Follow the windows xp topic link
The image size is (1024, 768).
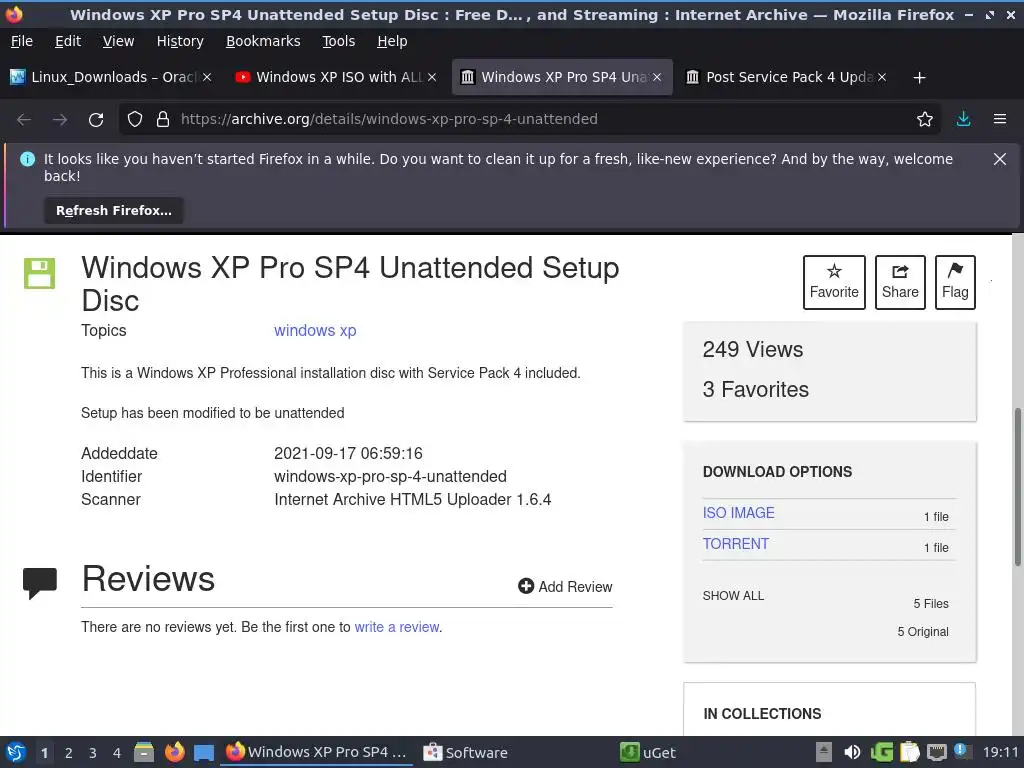pyautogui.click(x=315, y=330)
